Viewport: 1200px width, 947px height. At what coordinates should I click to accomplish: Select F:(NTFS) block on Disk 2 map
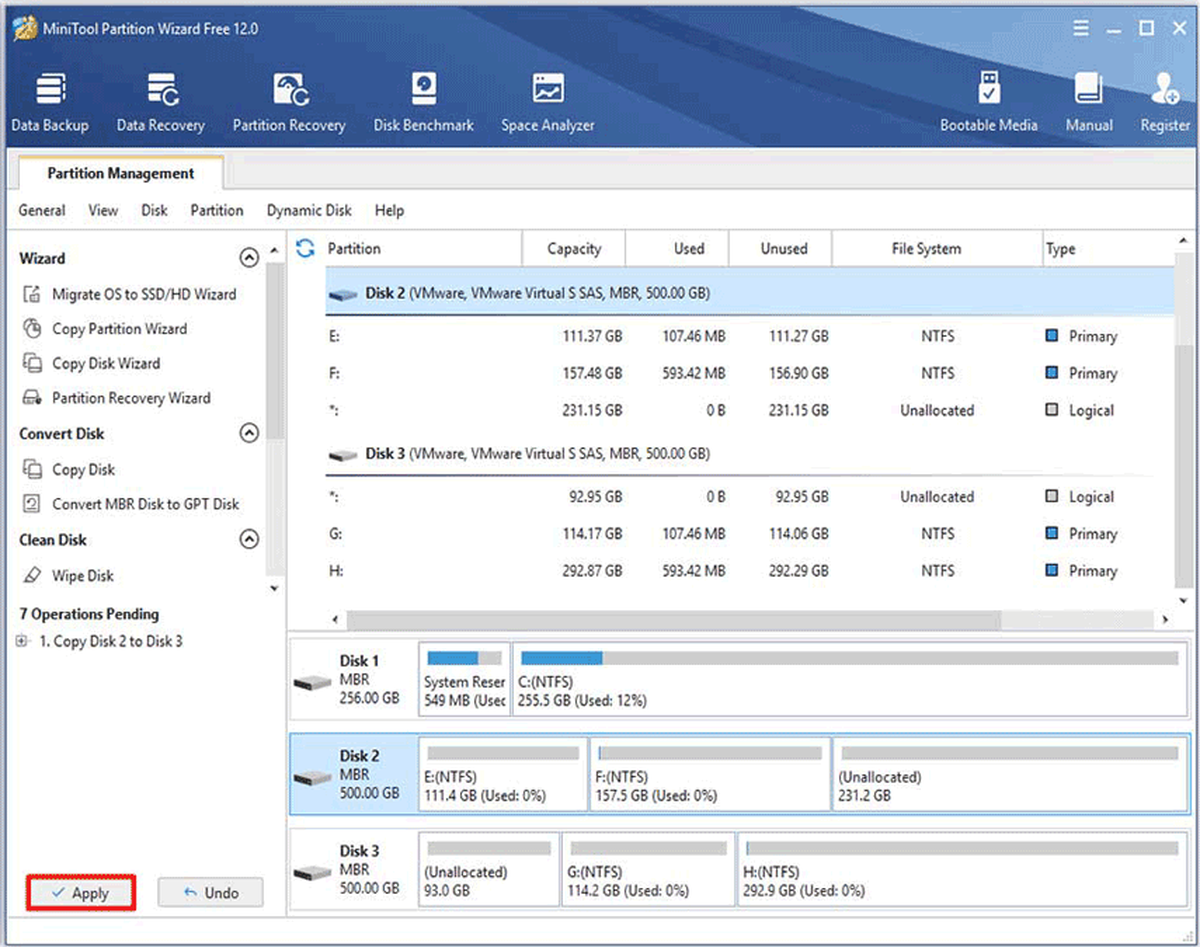(710, 775)
